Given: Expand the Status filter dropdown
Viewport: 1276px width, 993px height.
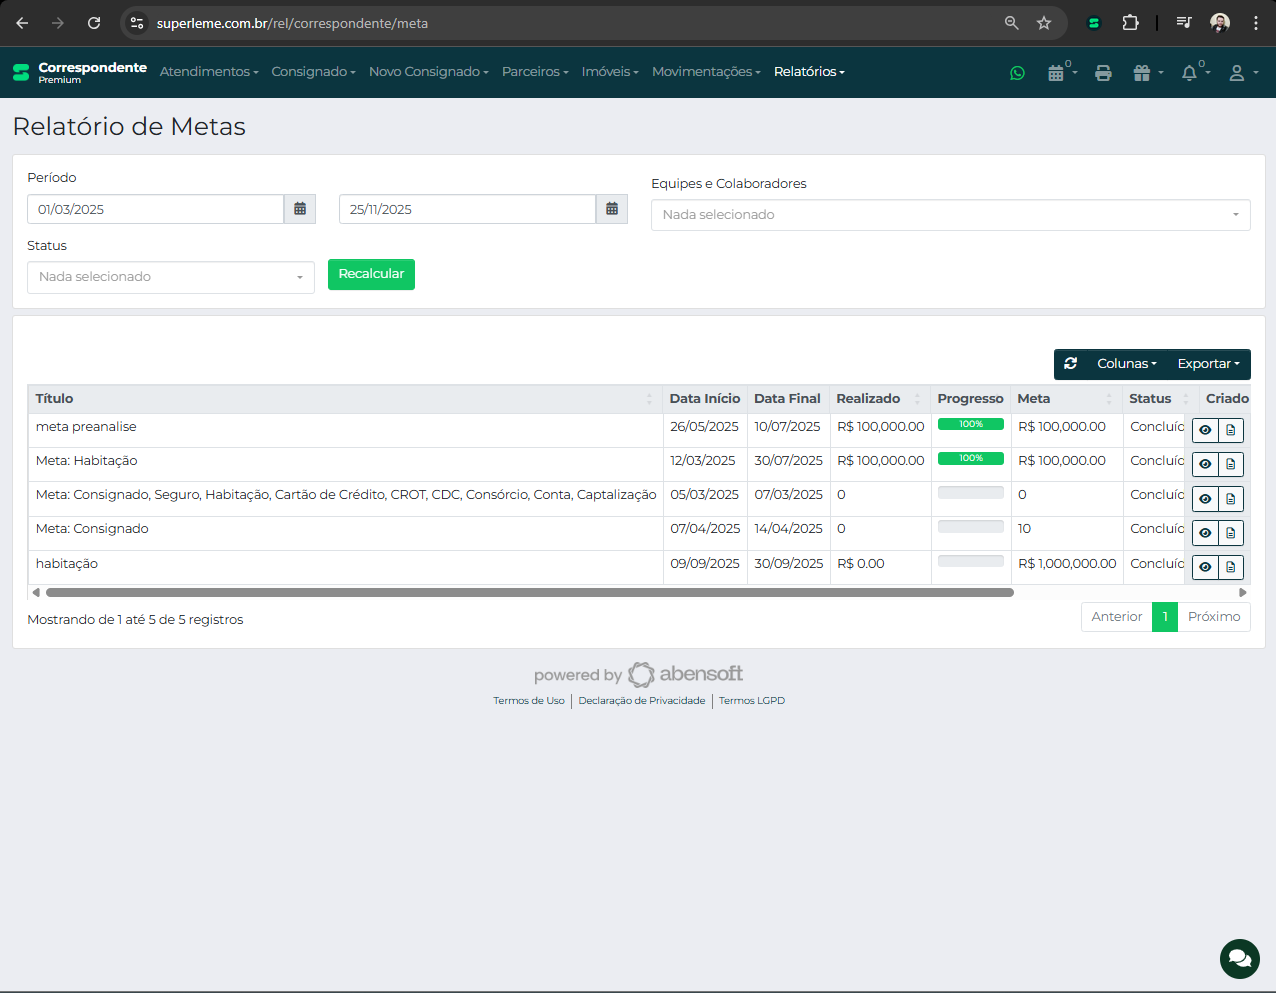Looking at the screenshot, I should 171,277.
